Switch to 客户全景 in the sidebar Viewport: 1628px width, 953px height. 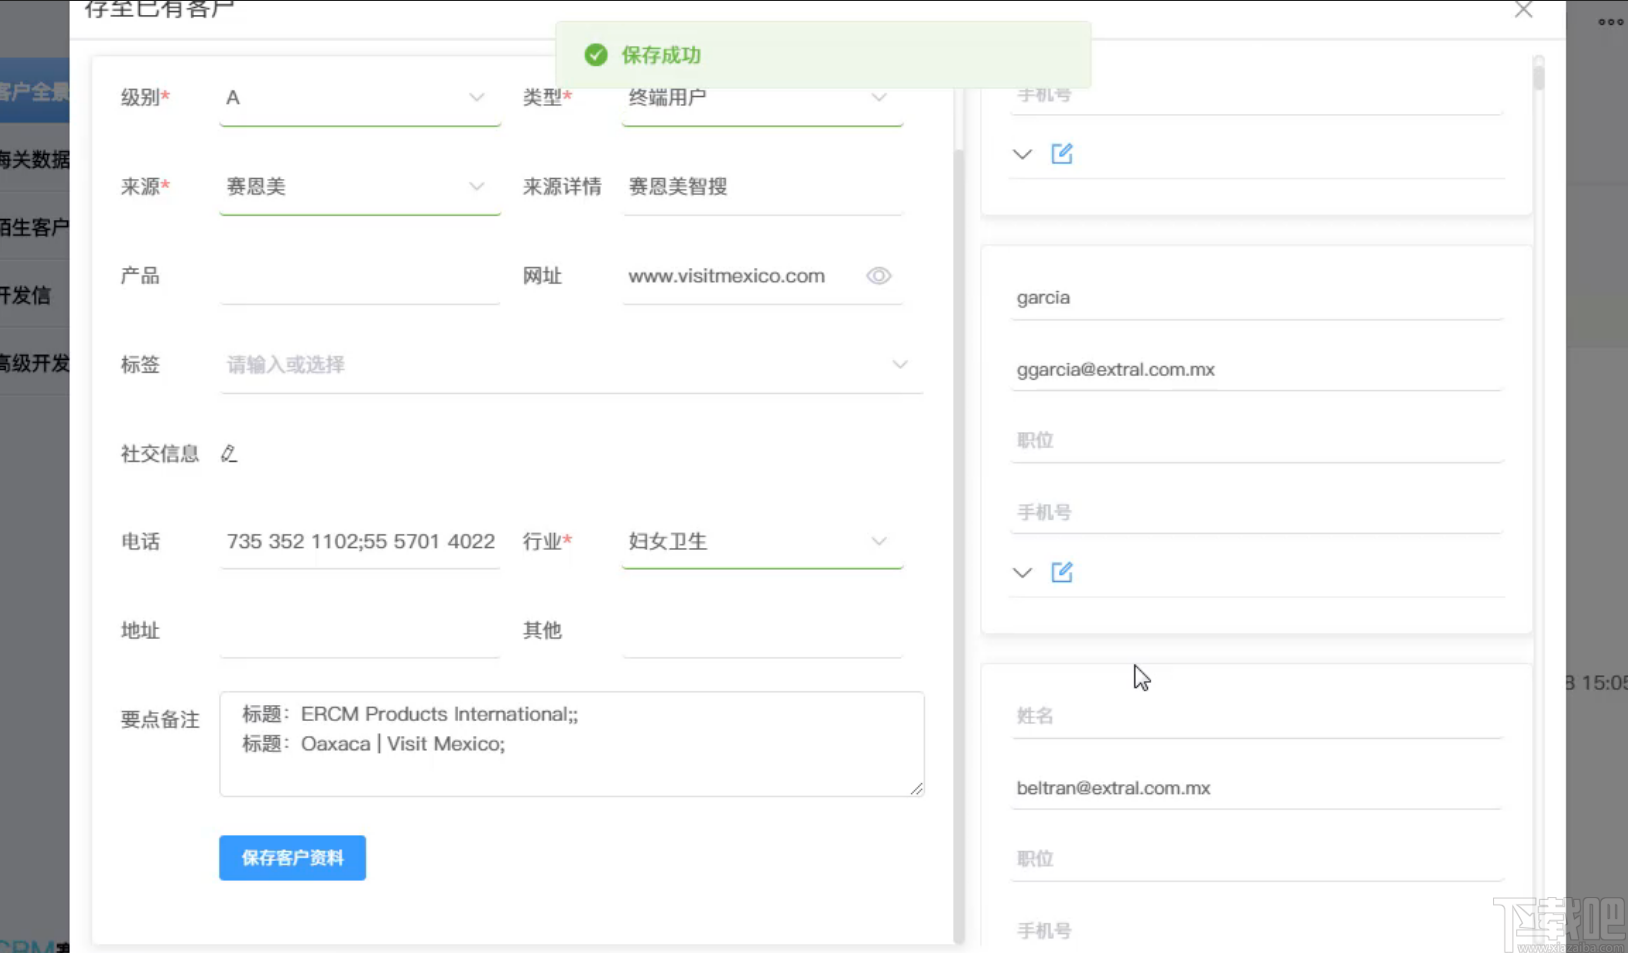click(36, 92)
